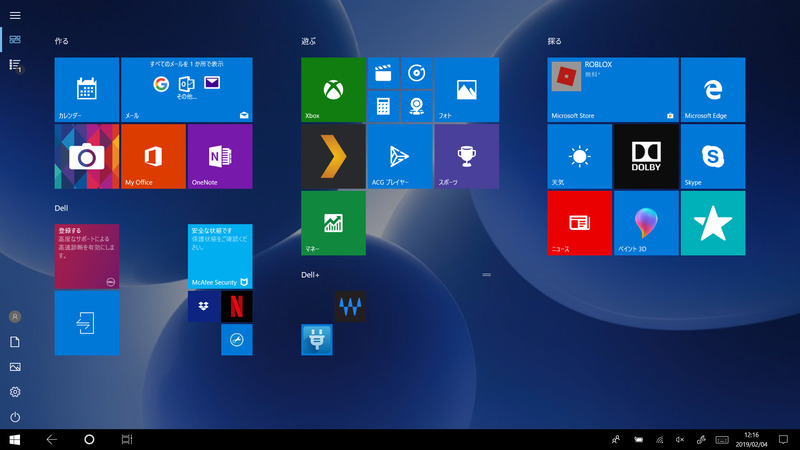Open the Dell registration support tile
The height and width of the screenshot is (450, 800).
[x=87, y=257]
